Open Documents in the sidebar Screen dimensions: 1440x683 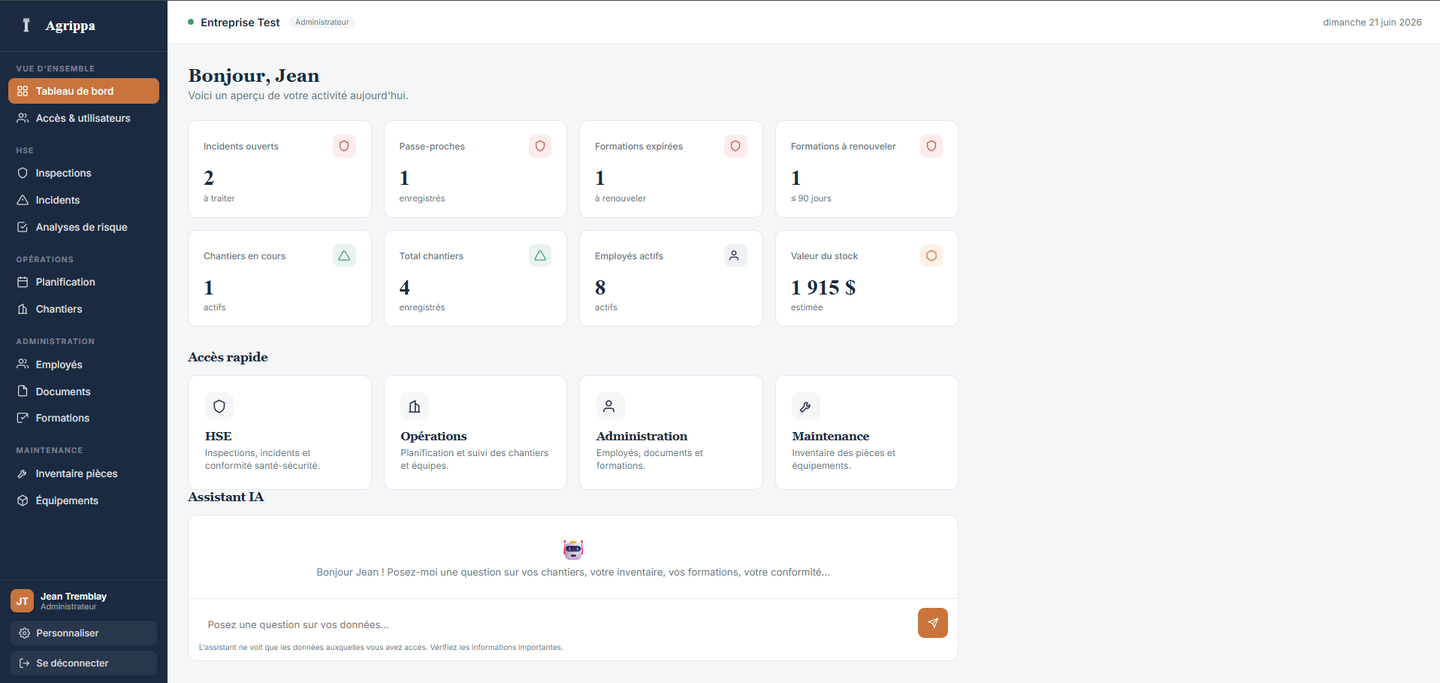click(83, 392)
